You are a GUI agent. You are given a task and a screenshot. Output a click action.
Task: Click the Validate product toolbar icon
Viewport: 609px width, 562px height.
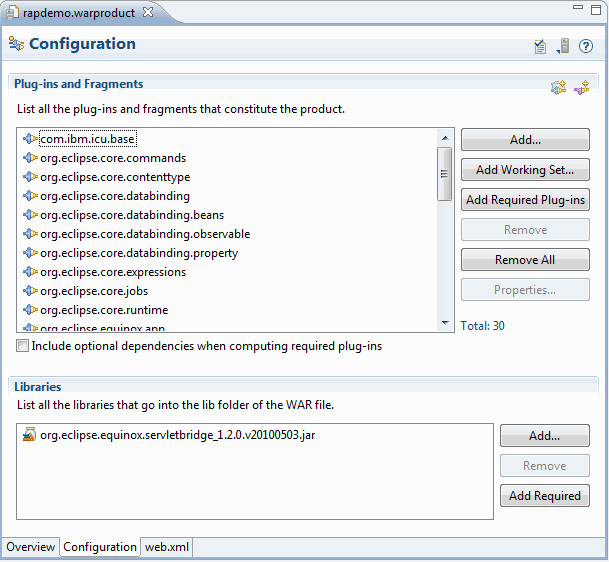point(540,47)
